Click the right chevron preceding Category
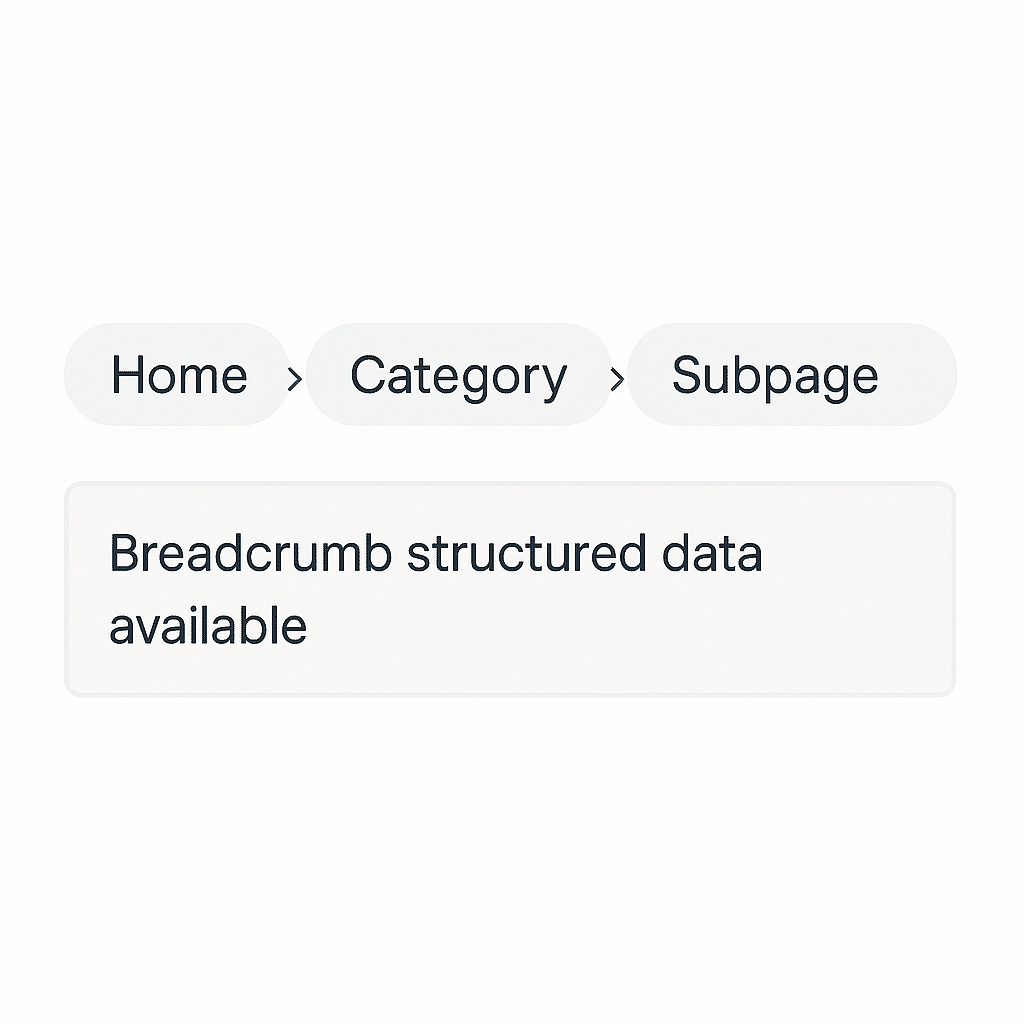Screen dimensions: 1024x1024 click(294, 378)
